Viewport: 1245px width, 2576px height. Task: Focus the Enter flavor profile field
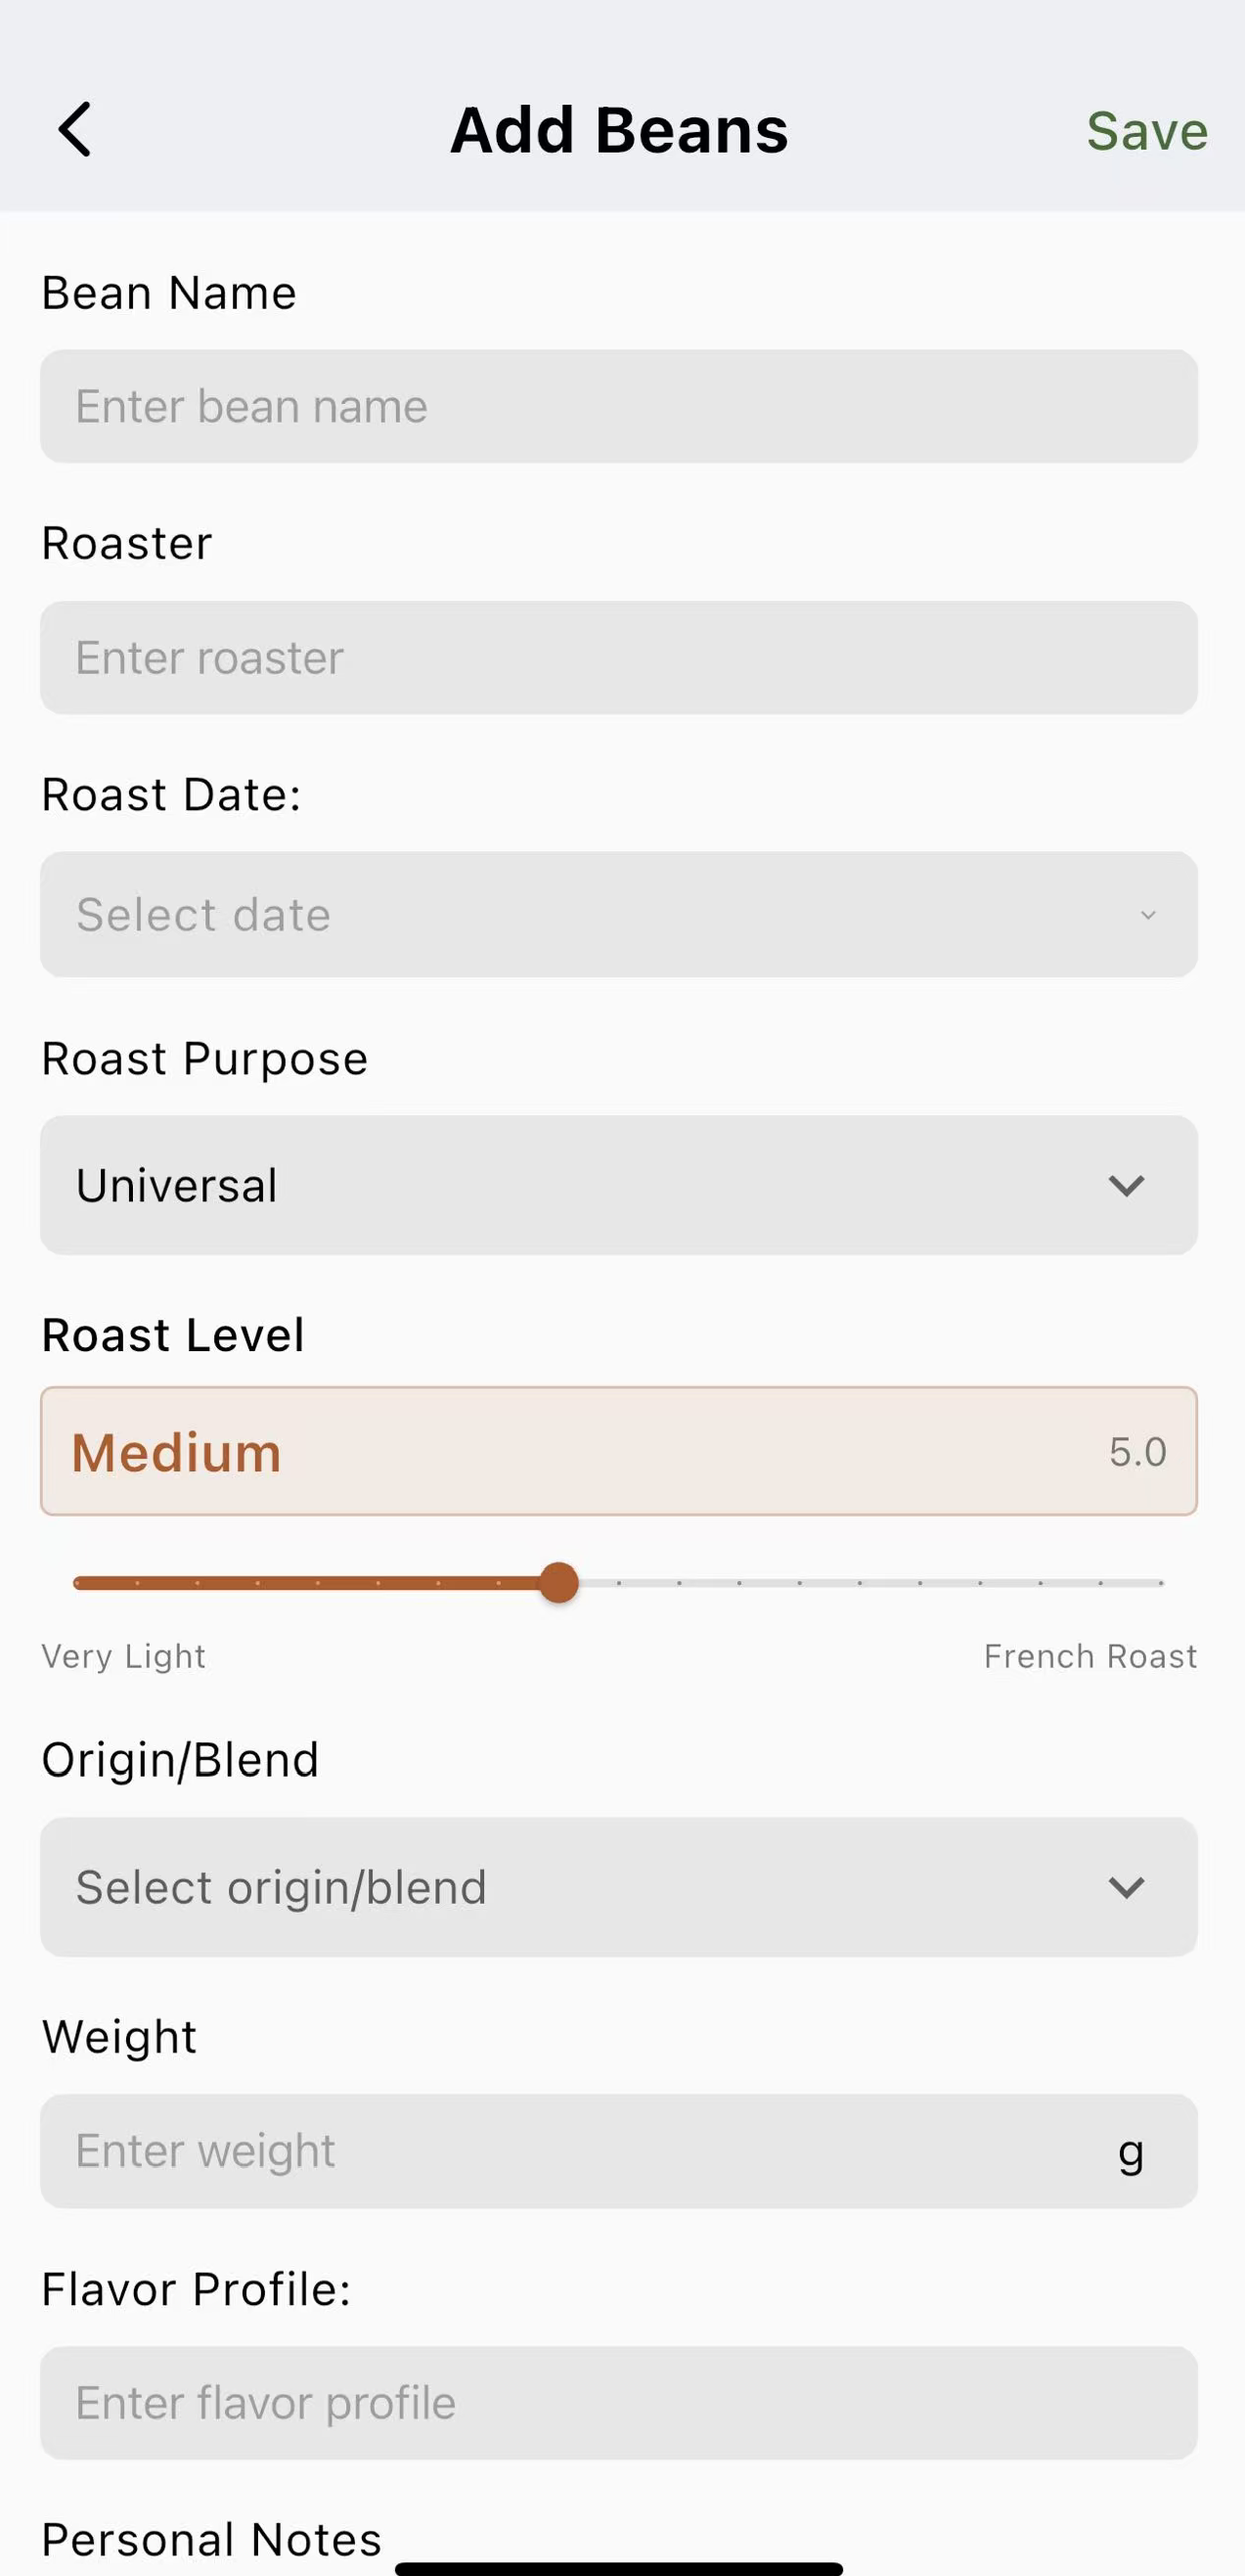click(618, 2403)
